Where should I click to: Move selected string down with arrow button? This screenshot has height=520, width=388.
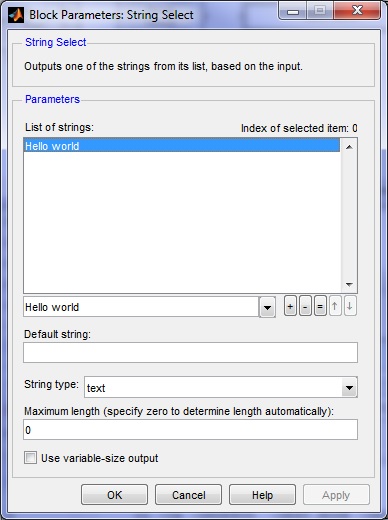350,306
